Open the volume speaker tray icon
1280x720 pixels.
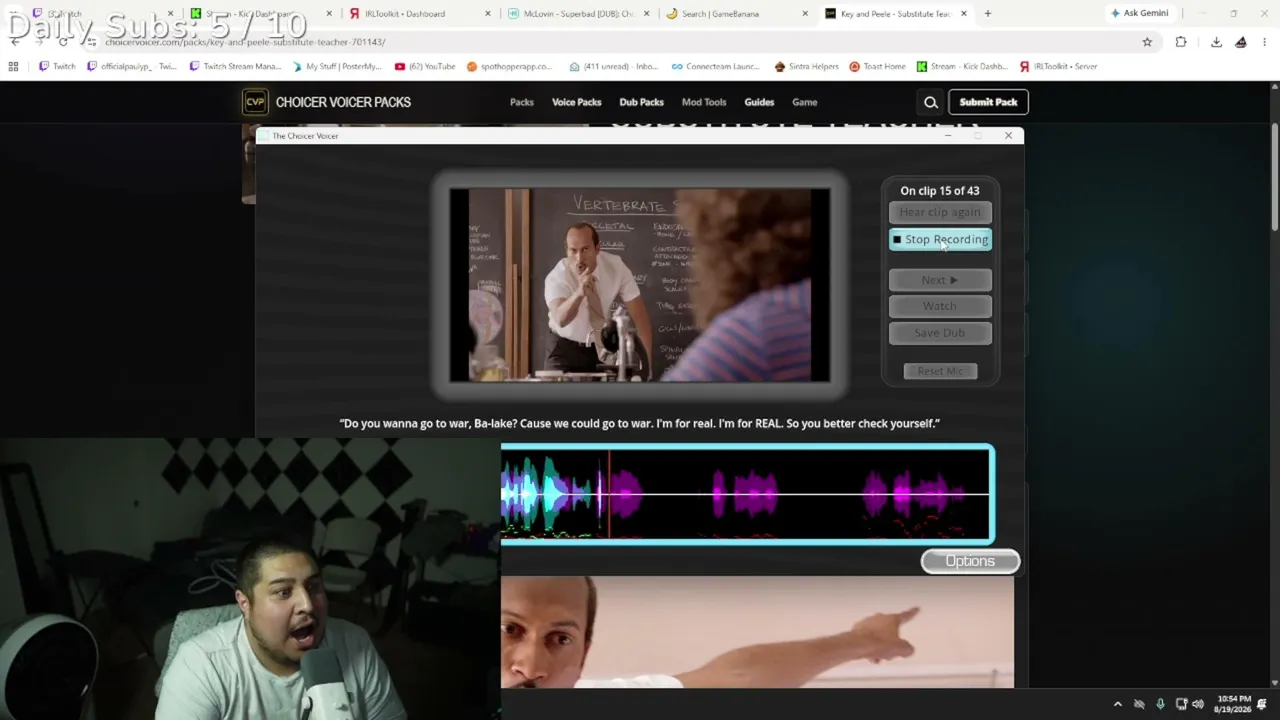pos(1198,704)
